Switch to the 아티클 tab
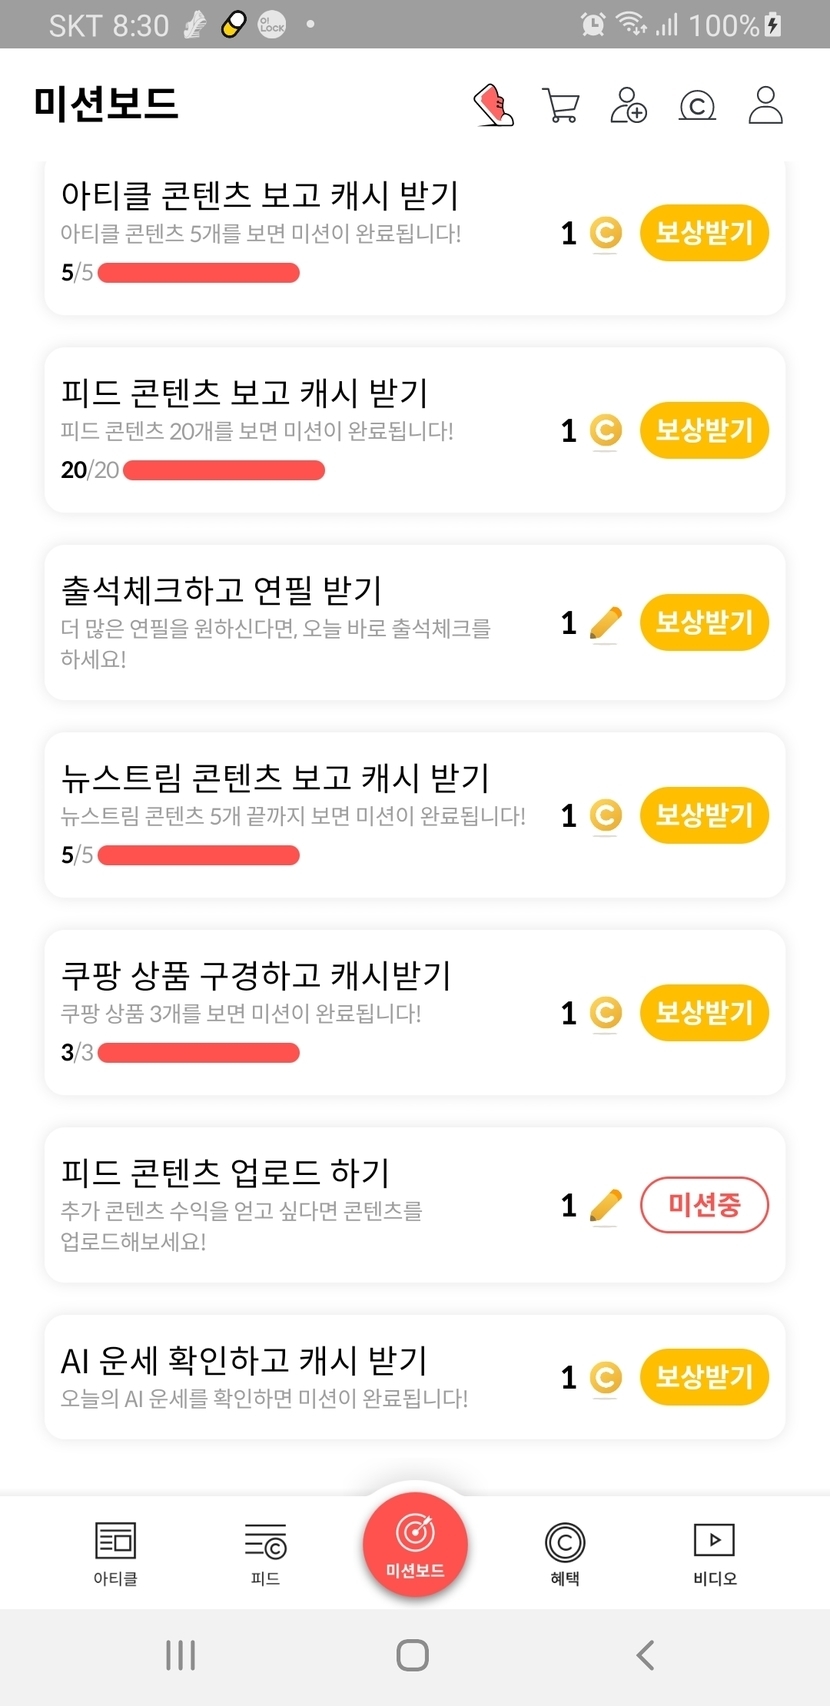 coord(116,1553)
